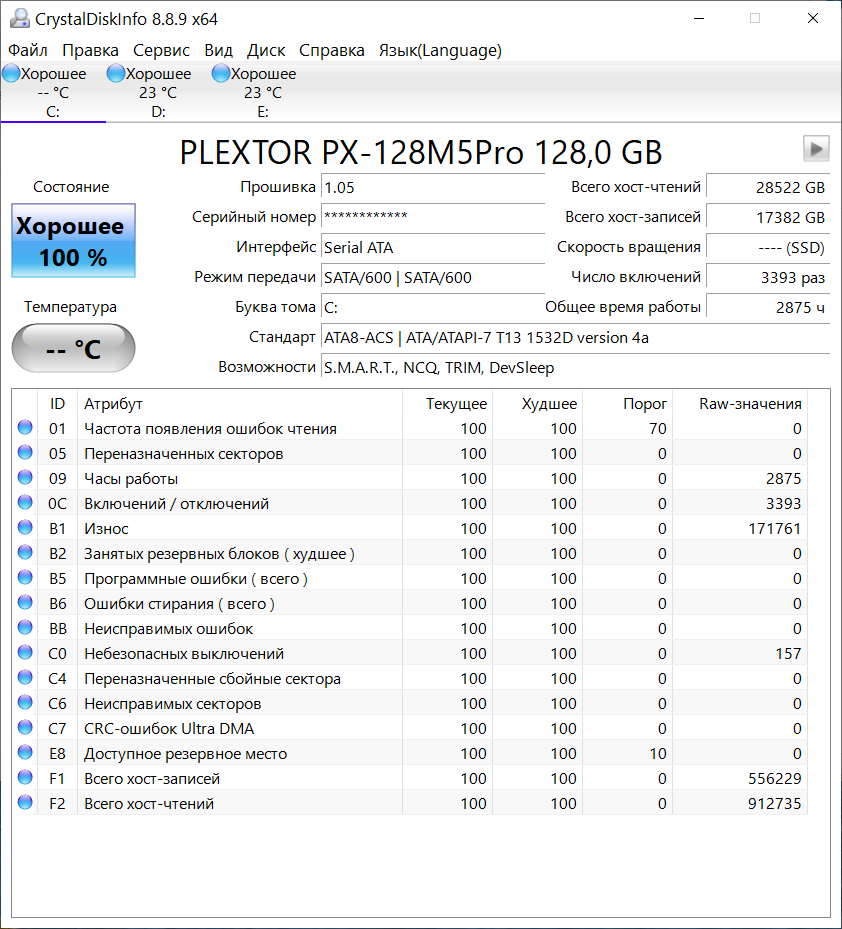This screenshot has width=842, height=929.
Task: Click status icon of attribute 05 row
Action: (x=25, y=452)
